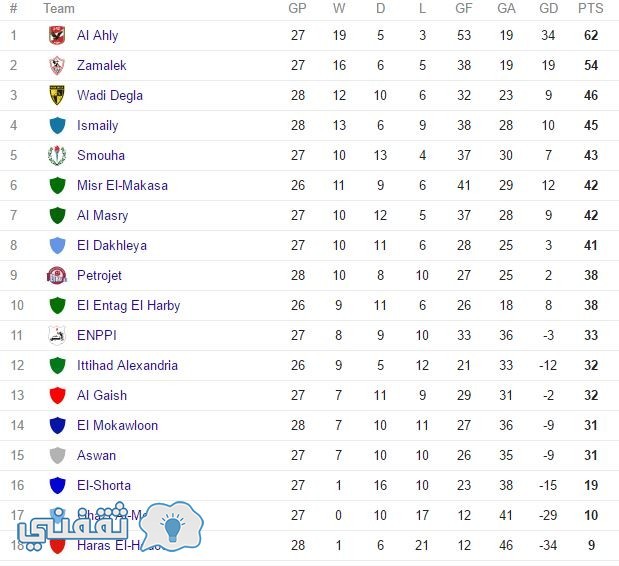Click the Wadi Degla yellow shield logo

point(57,95)
